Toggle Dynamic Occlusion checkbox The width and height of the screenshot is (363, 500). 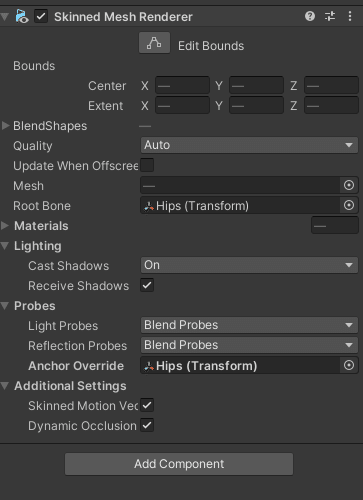coord(147,425)
